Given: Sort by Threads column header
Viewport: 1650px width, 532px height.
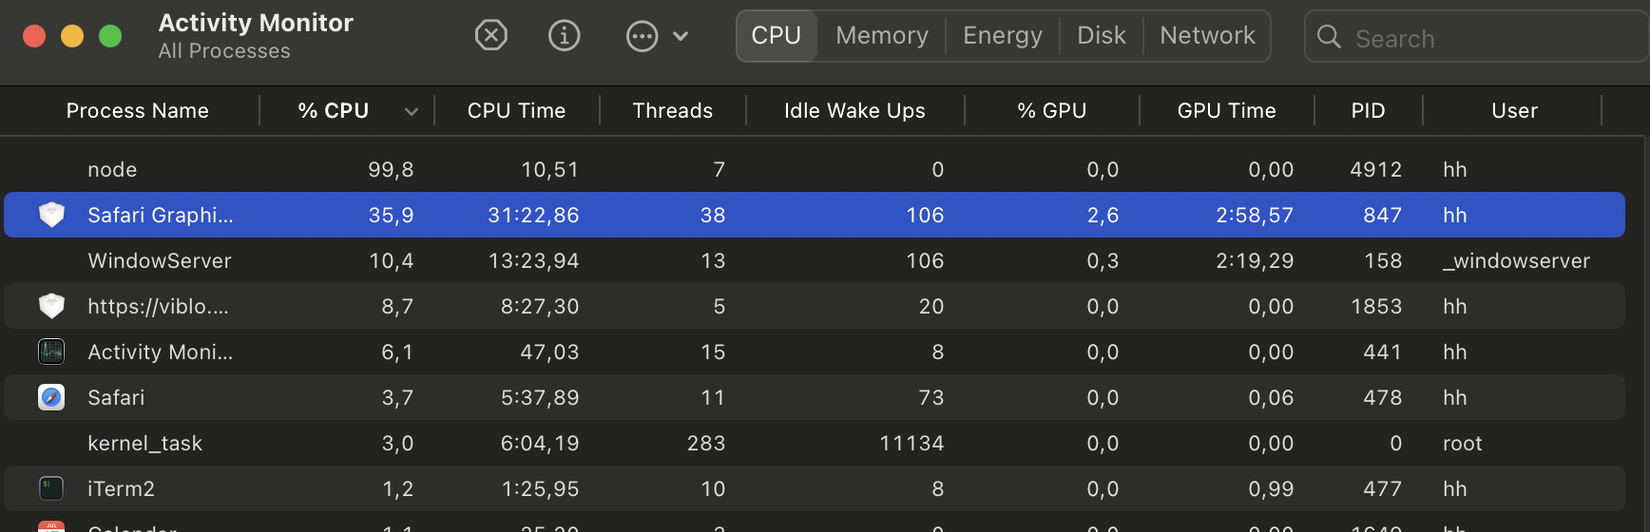Looking at the screenshot, I should click(x=672, y=111).
